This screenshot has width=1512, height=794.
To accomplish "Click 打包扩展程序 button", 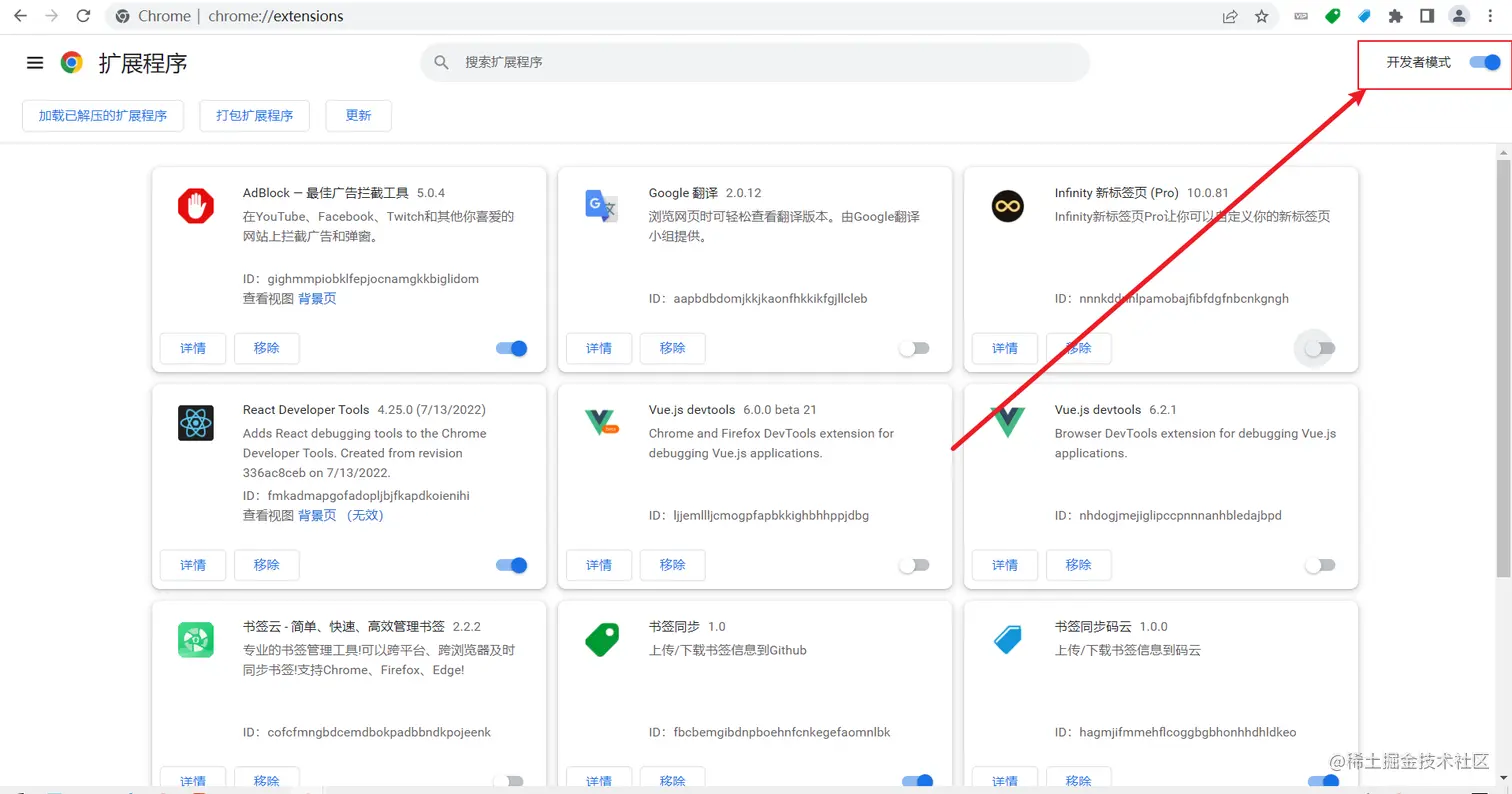I will [254, 115].
